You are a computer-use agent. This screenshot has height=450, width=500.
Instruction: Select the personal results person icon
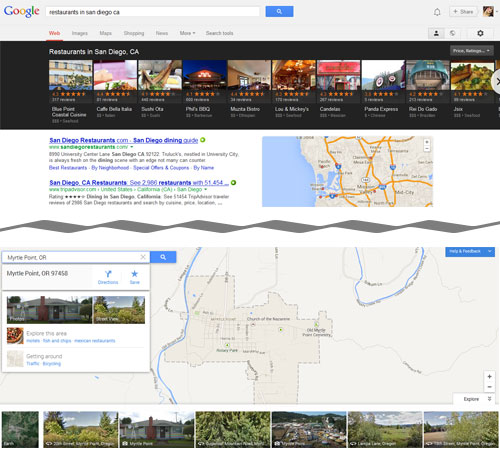pos(436,33)
